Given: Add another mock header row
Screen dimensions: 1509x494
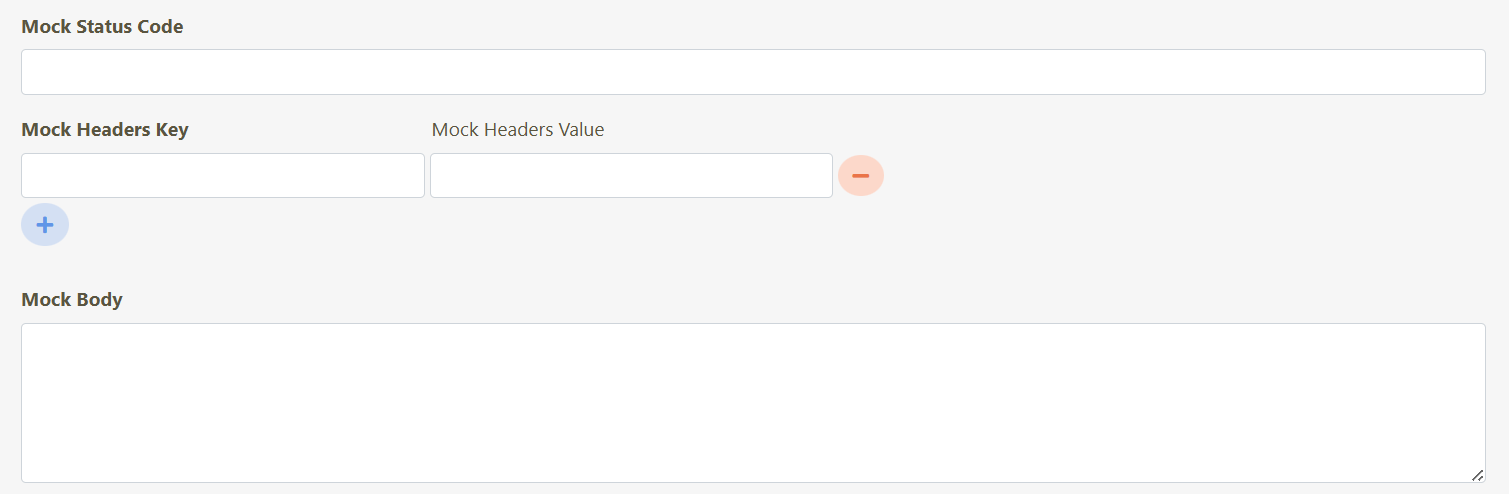Looking at the screenshot, I should pyautogui.click(x=45, y=225).
